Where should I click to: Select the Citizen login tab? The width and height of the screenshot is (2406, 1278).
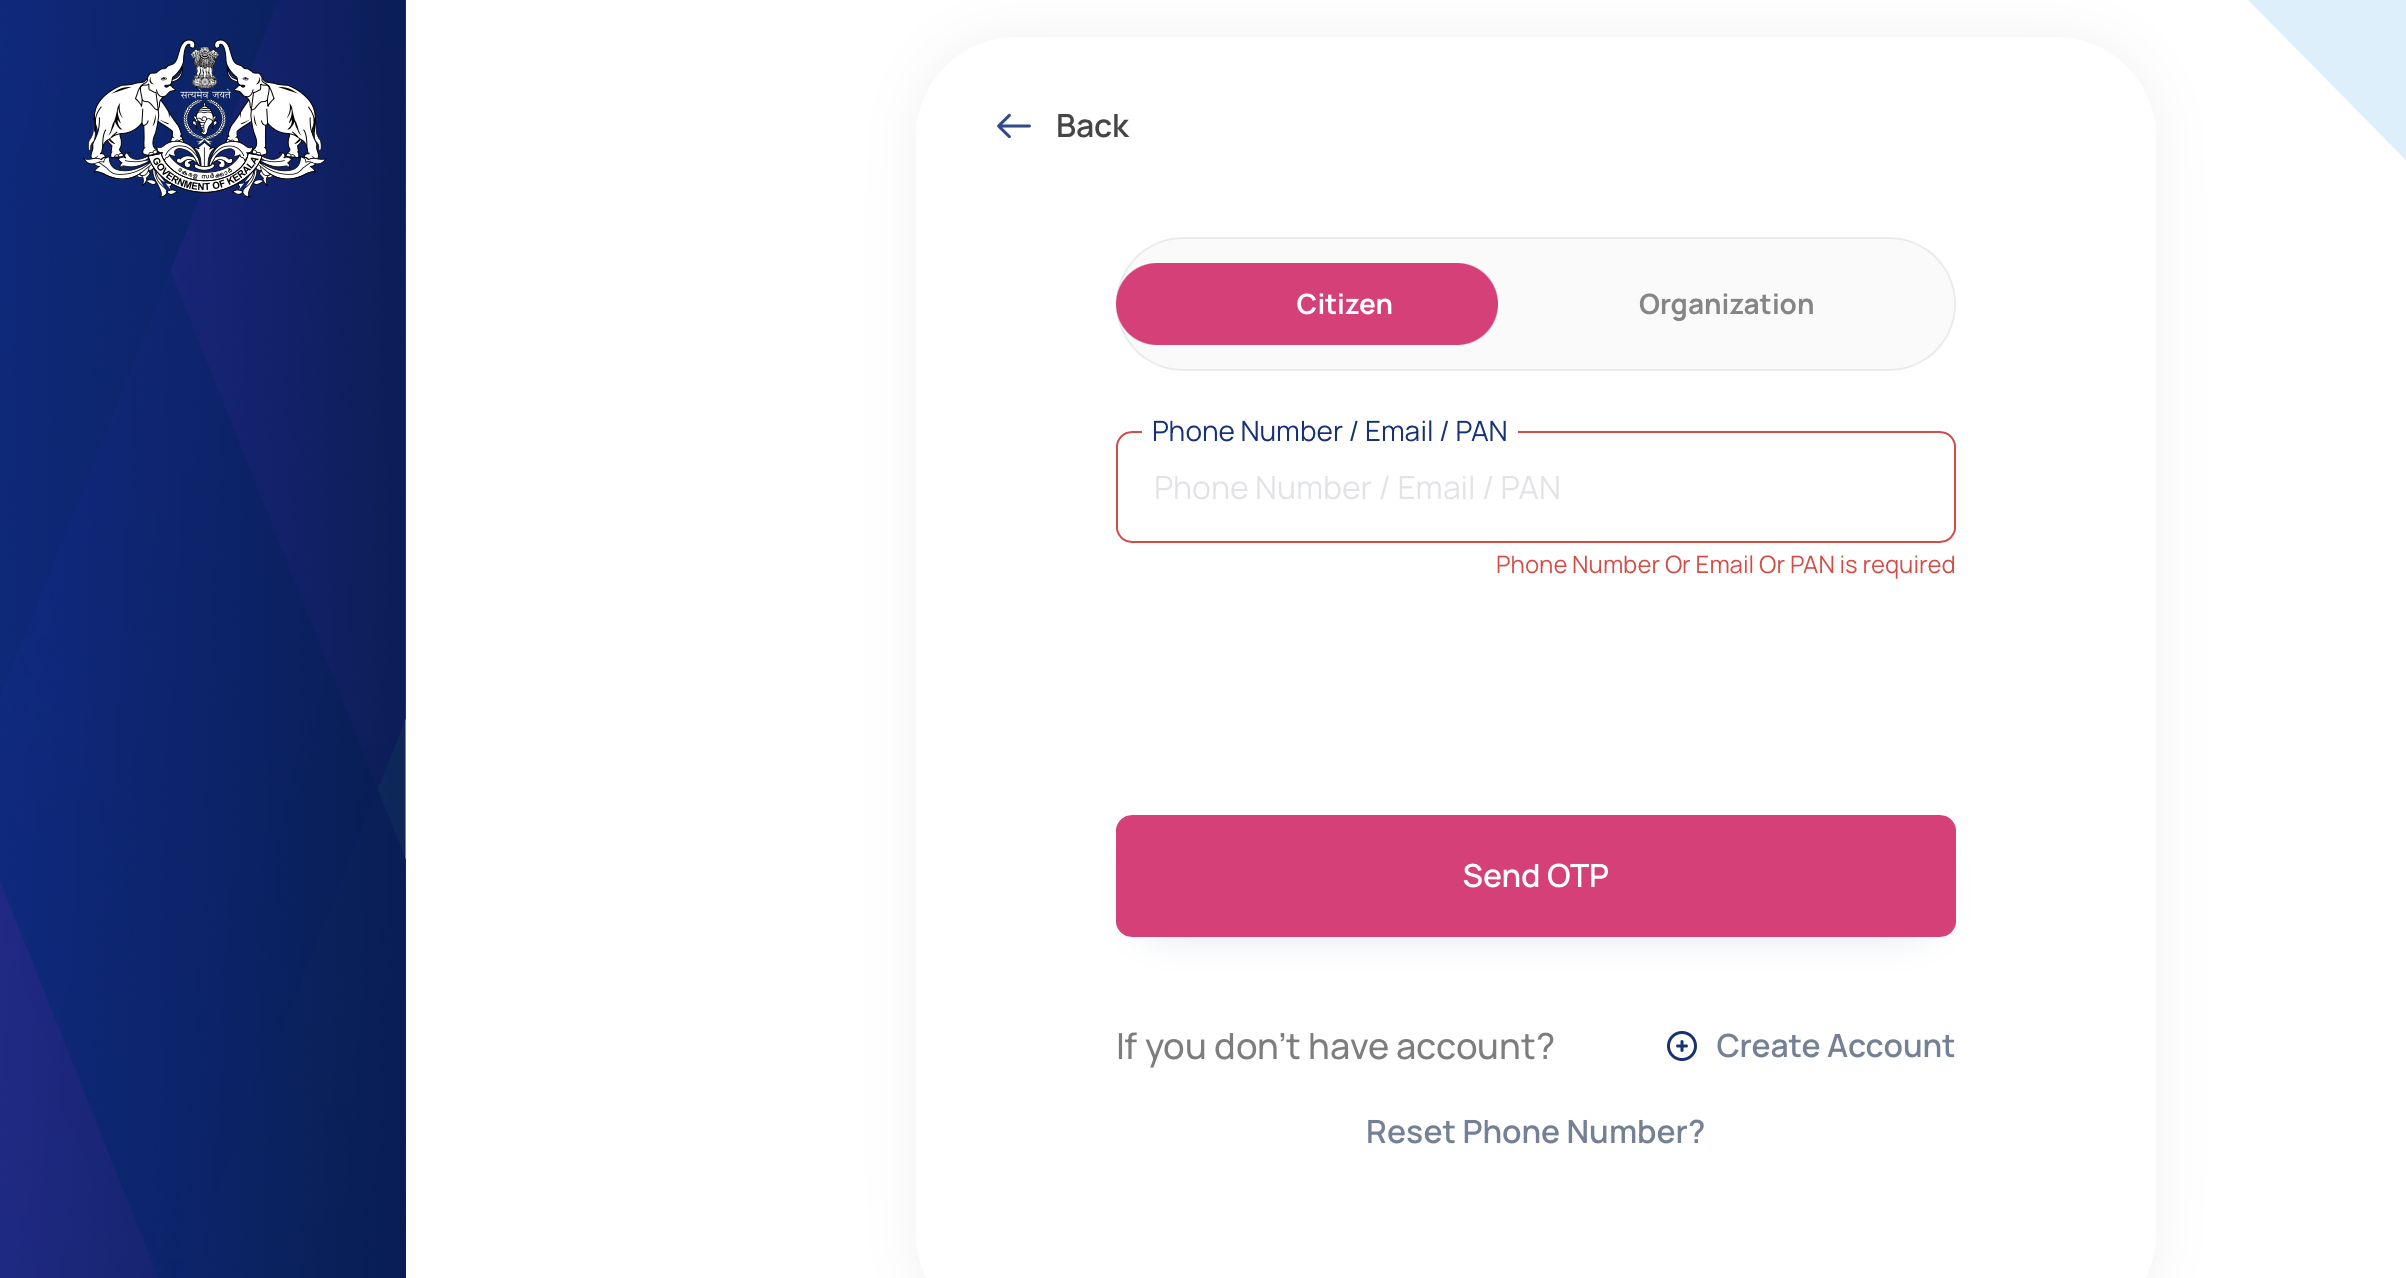click(1306, 304)
